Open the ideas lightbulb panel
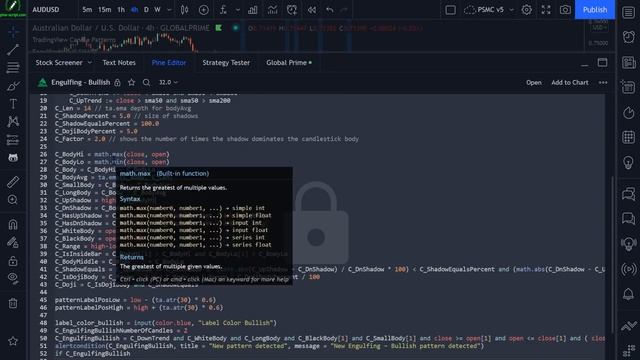Screen dimensions: 640x360 coord(629,162)
